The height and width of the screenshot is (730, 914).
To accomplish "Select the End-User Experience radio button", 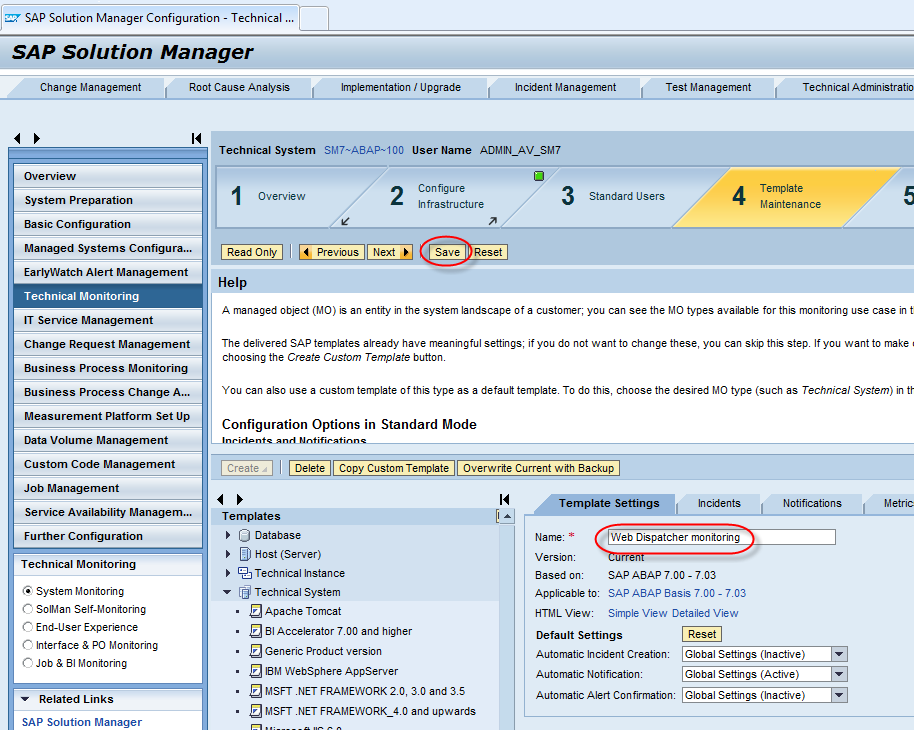I will click(x=27, y=627).
